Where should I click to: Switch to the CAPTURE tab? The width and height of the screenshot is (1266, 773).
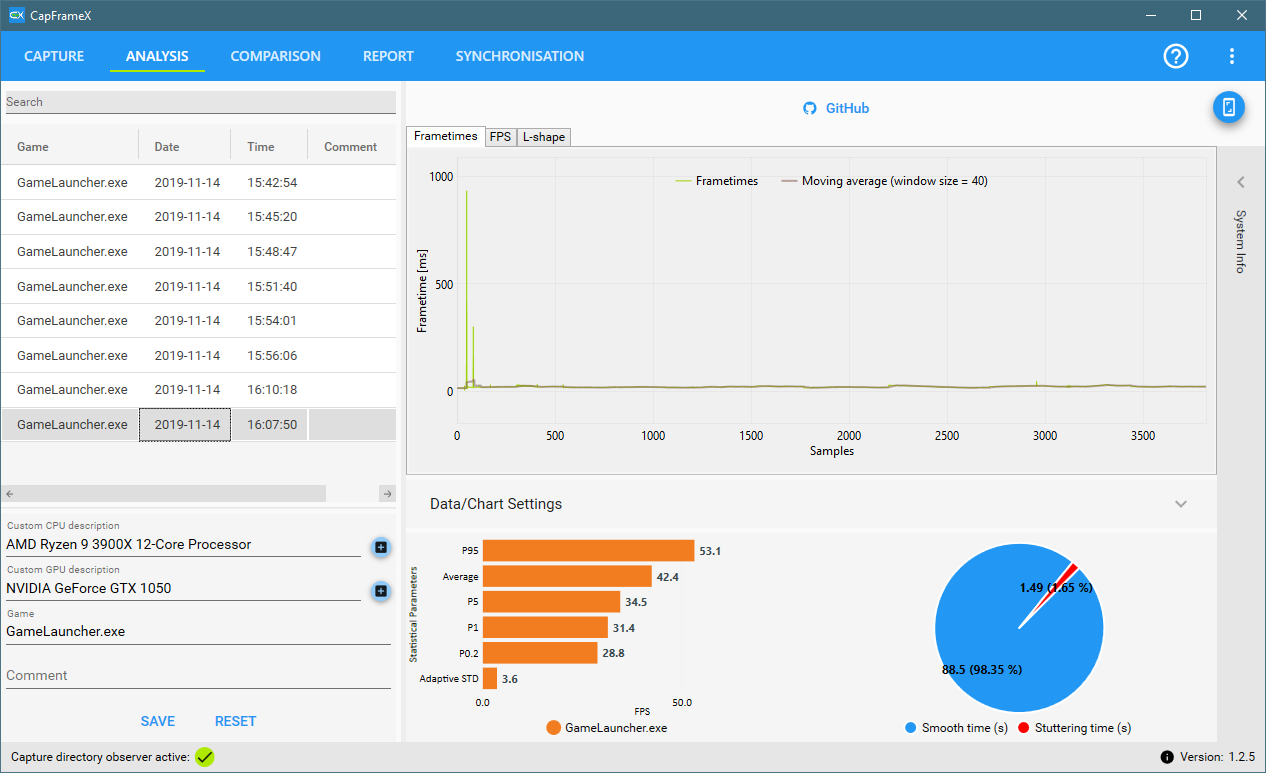(x=54, y=56)
